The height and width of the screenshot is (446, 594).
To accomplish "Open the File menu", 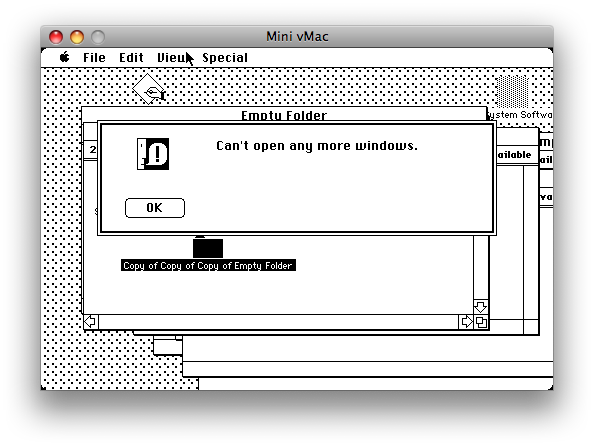I will pyautogui.click(x=94, y=58).
